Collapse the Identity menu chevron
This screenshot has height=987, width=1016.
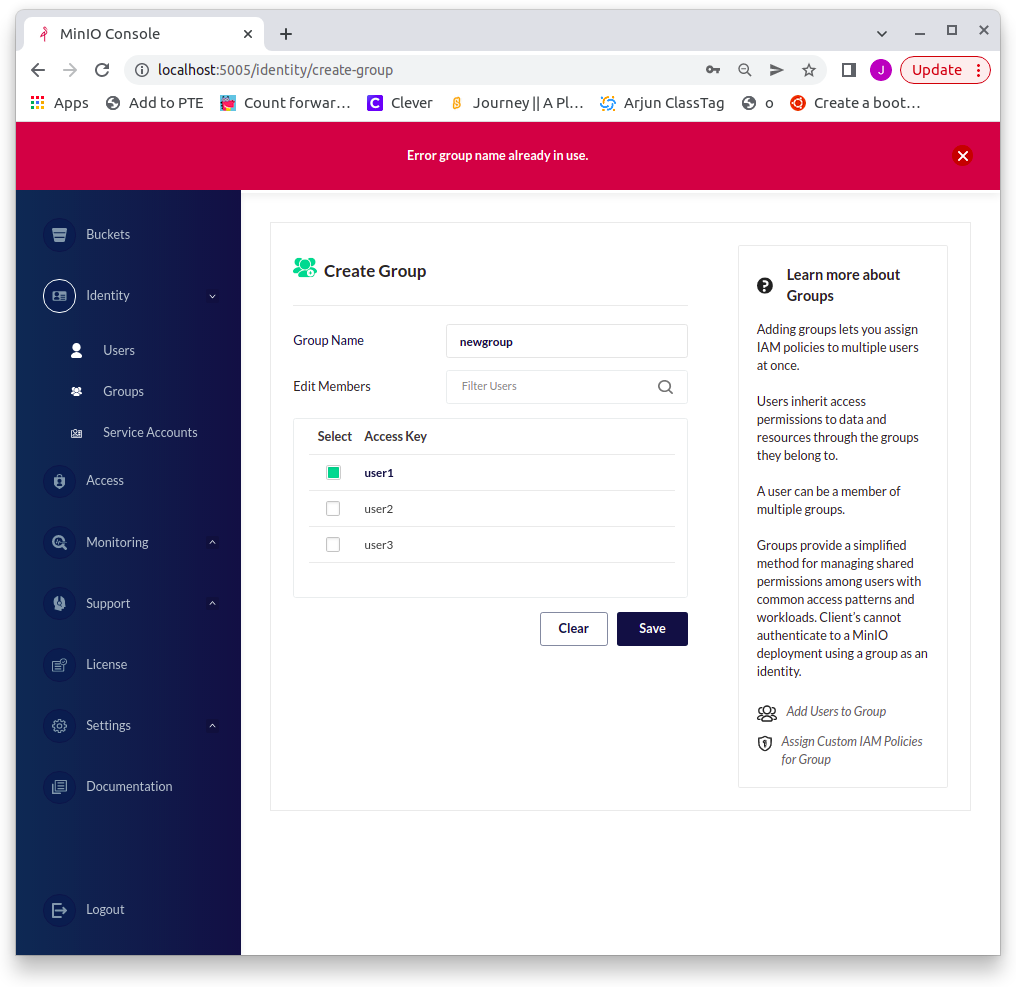212,296
